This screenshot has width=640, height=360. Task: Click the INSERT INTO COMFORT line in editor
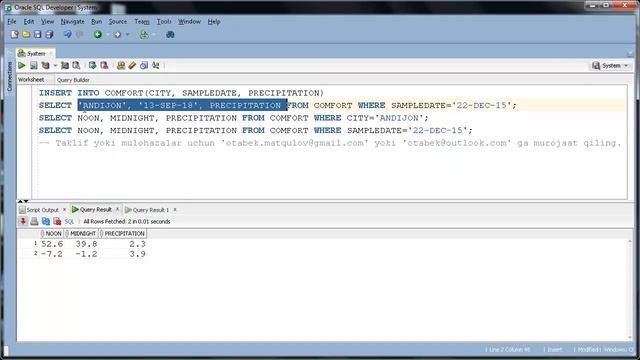[181, 93]
